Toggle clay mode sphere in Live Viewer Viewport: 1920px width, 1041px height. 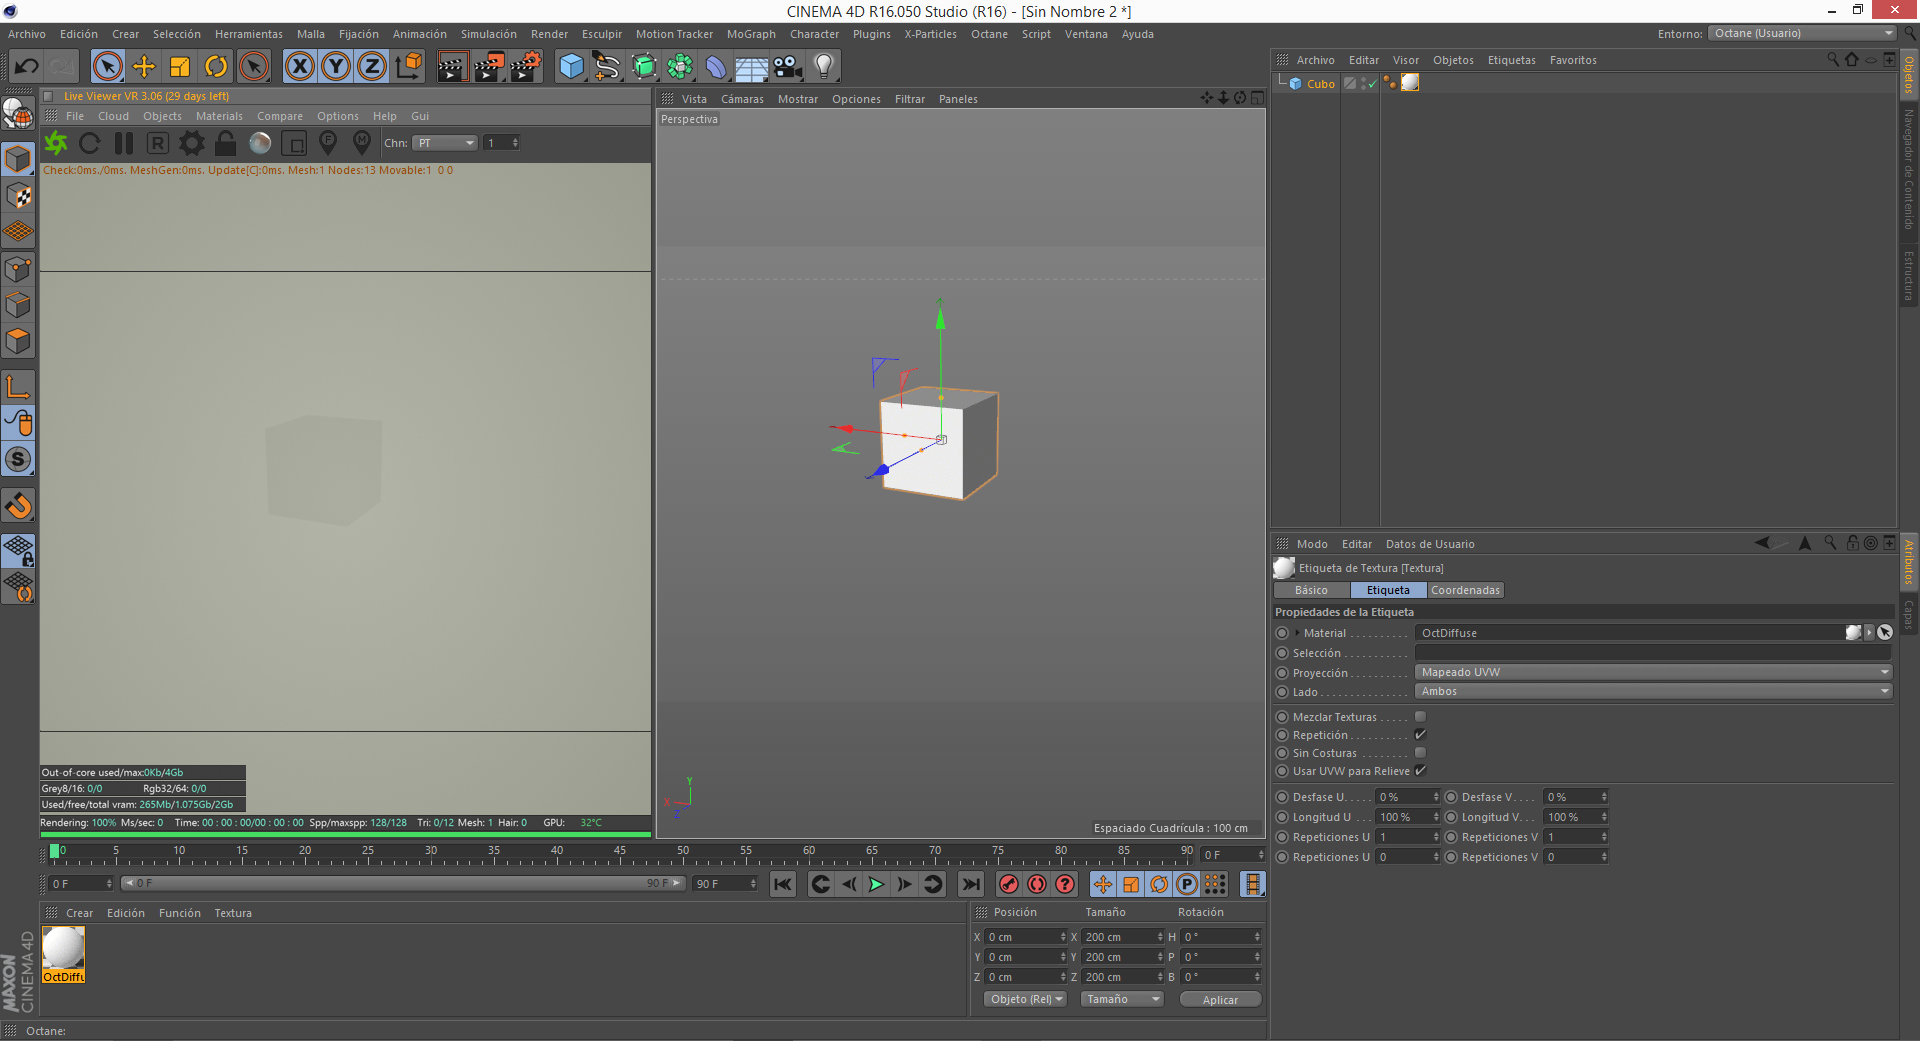click(260, 144)
